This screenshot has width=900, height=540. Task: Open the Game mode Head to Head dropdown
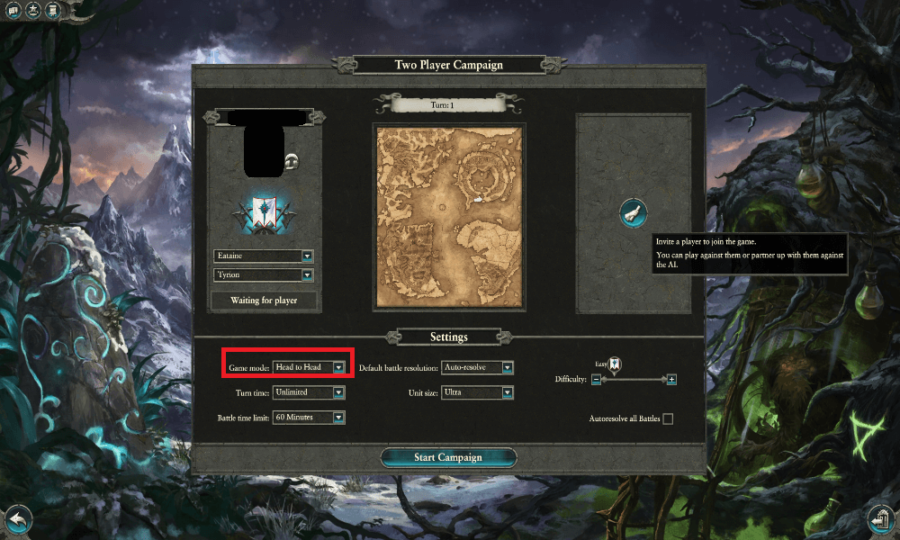point(309,367)
